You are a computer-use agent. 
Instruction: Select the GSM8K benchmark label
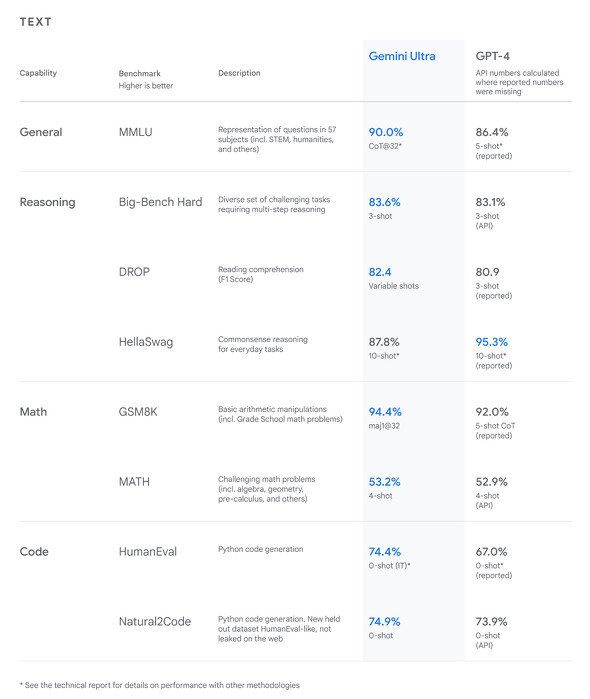[138, 411]
